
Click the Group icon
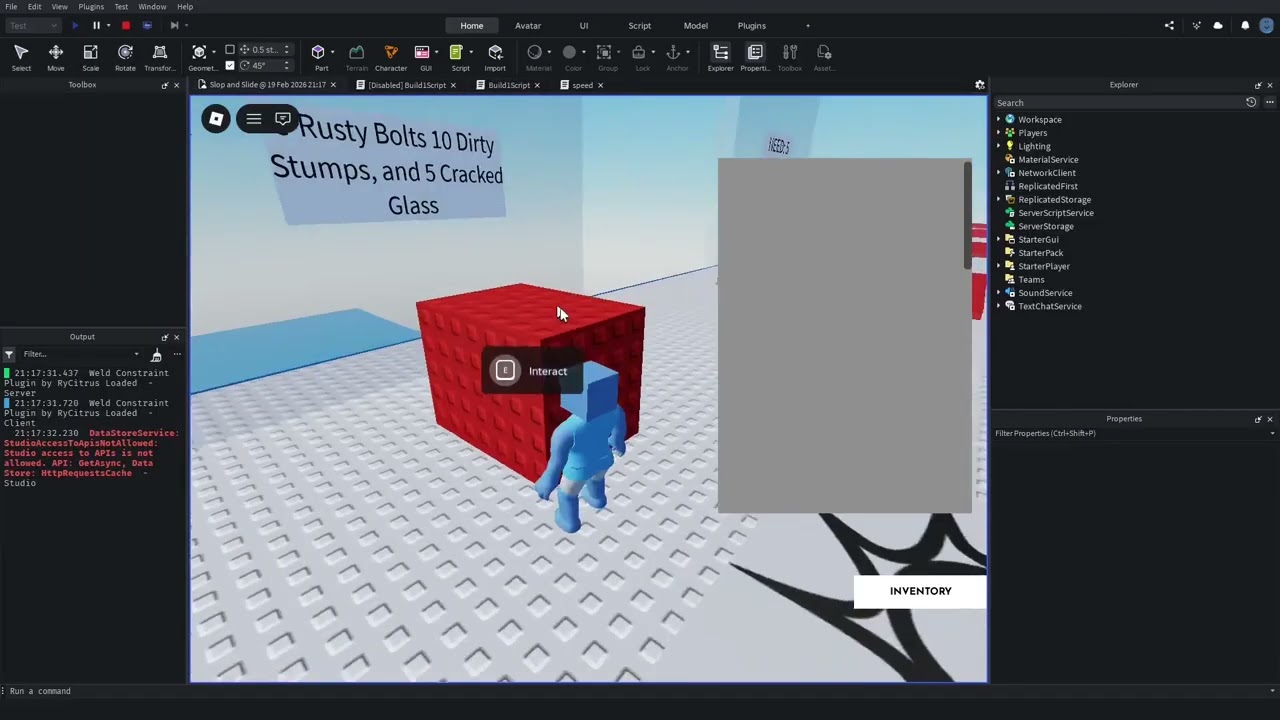[604, 52]
